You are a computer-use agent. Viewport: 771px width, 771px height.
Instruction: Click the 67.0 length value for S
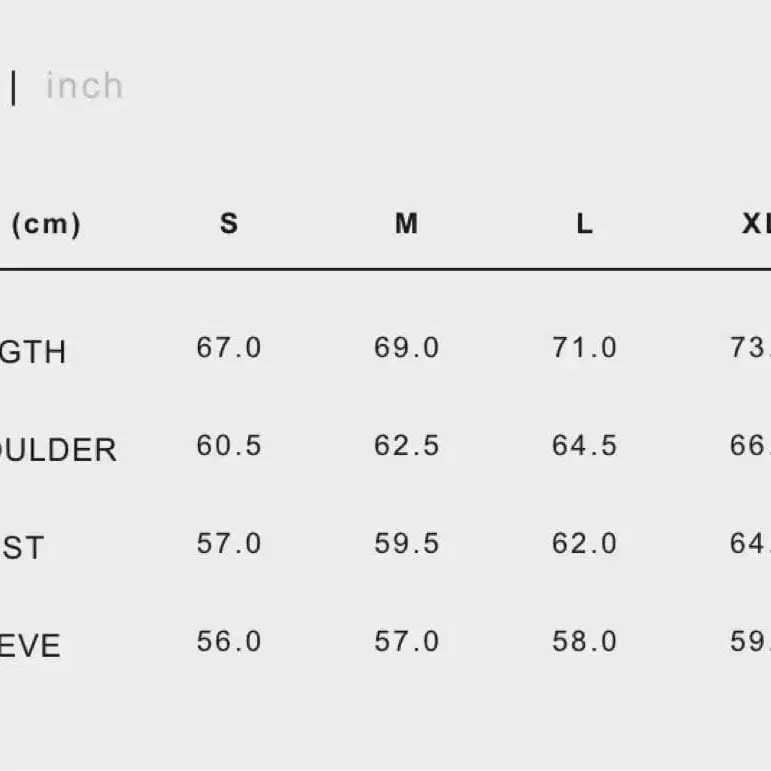pos(229,348)
